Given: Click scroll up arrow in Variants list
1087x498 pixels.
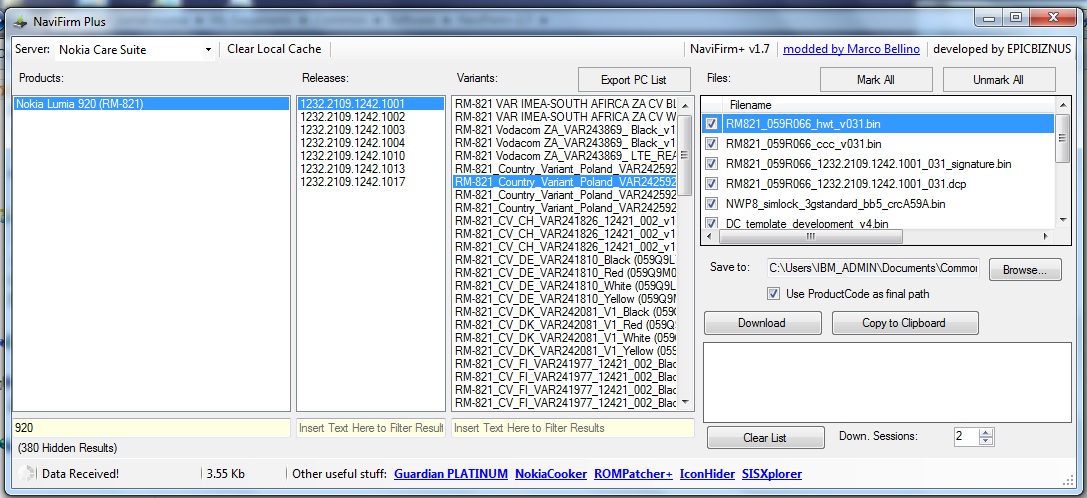Looking at the screenshot, I should click(685, 105).
